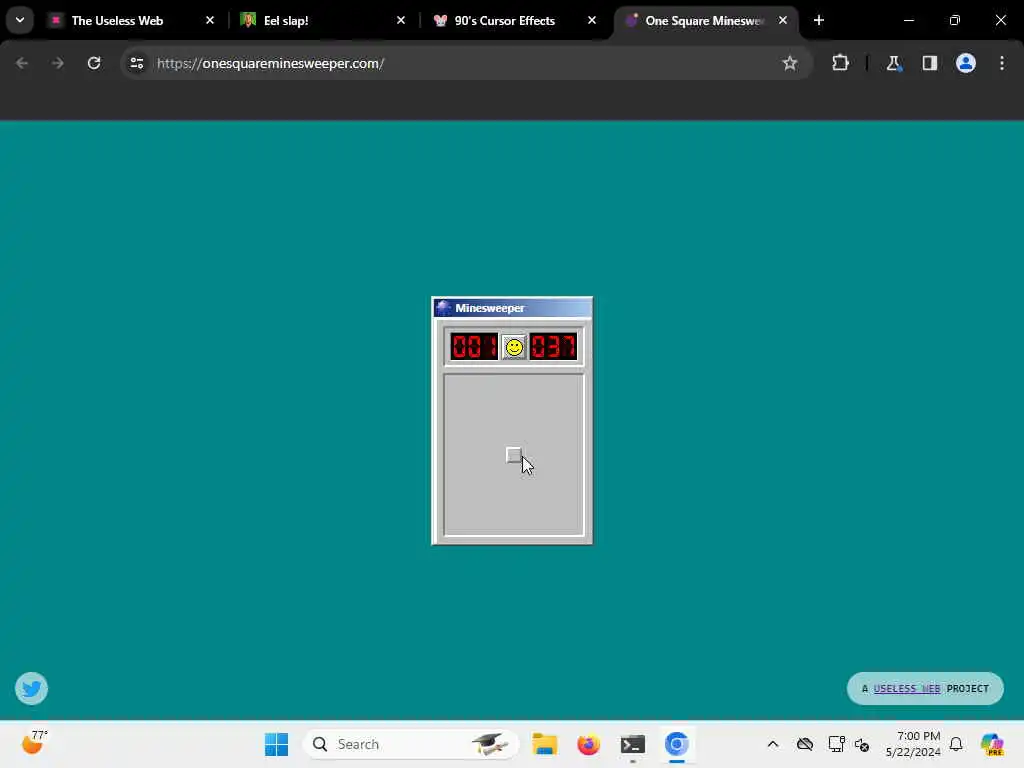Click the Minesweeper title bar text

[490, 308]
